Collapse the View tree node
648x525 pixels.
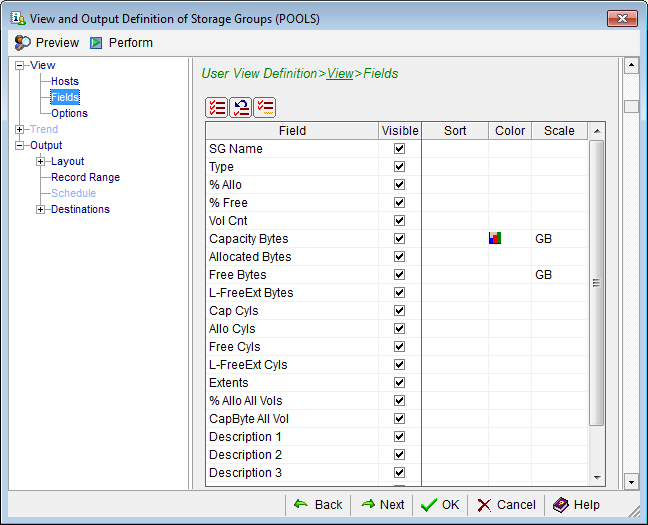pyautogui.click(x=20, y=65)
